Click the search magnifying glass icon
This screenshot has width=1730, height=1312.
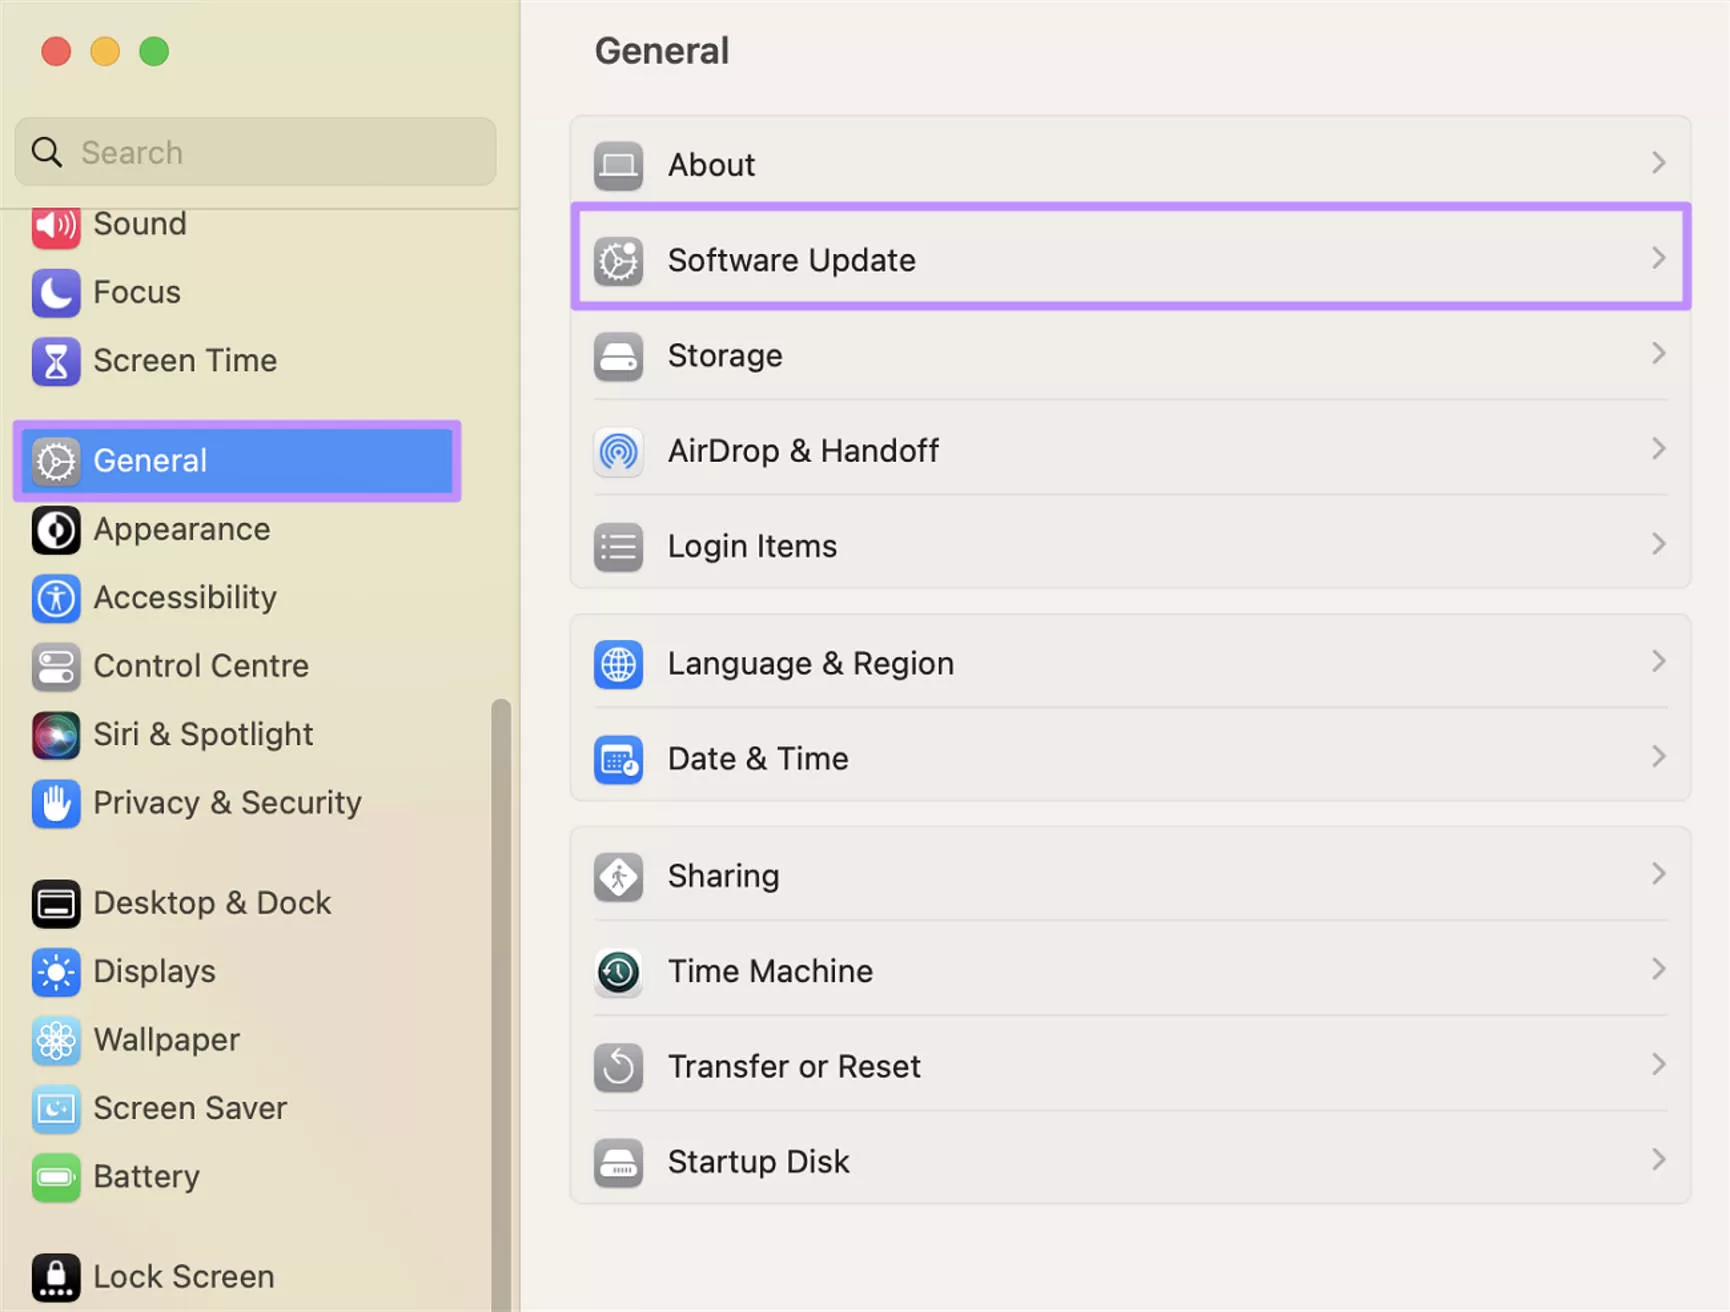click(x=46, y=152)
